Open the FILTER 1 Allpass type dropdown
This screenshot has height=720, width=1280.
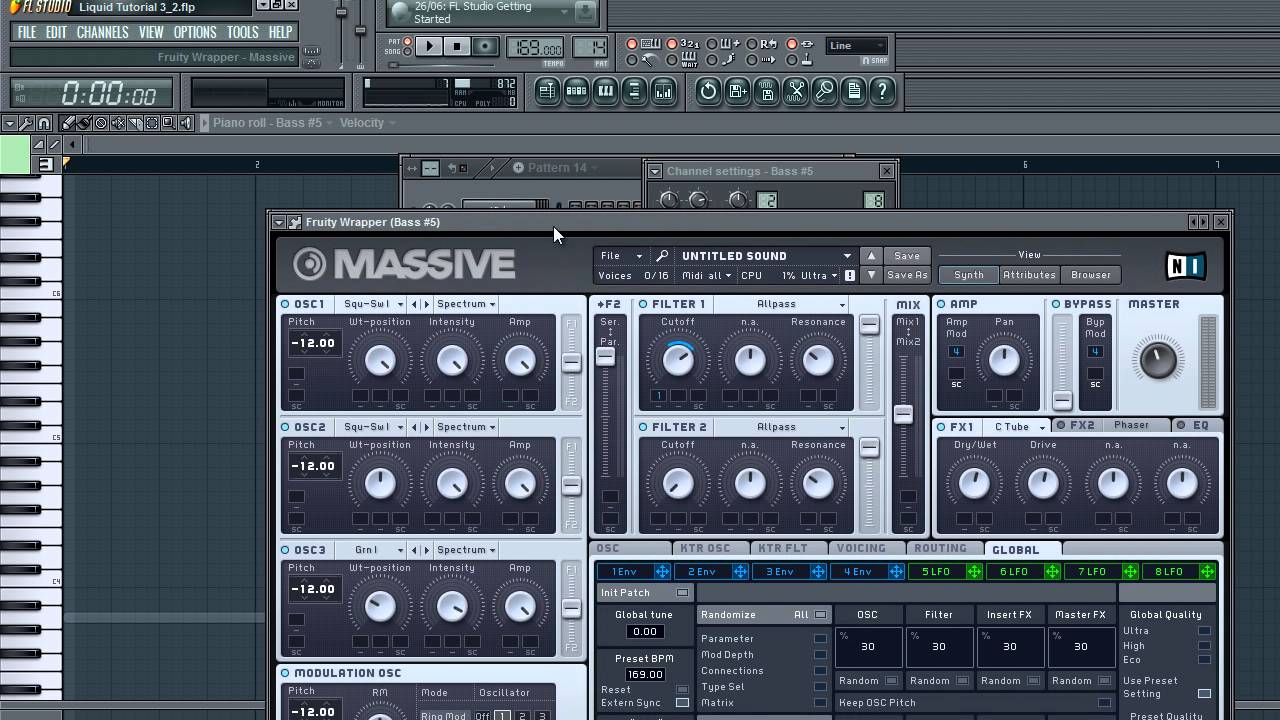781,304
